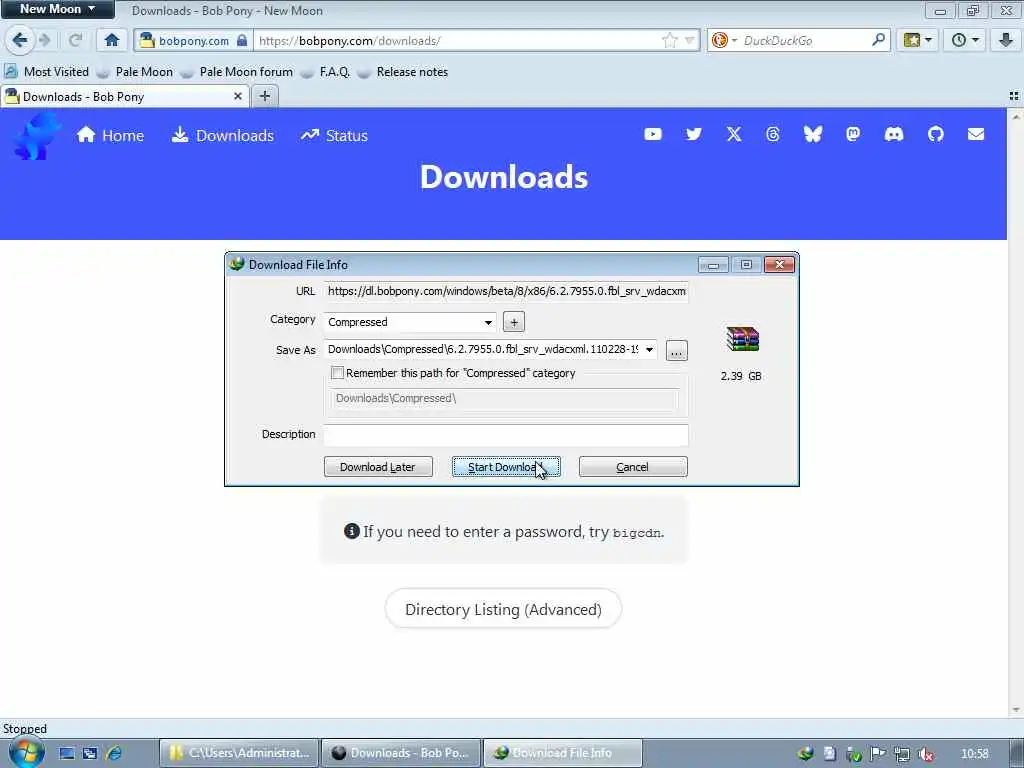The image size is (1024, 768).
Task: Open the bookmarks toolbar button
Action: click(x=917, y=40)
